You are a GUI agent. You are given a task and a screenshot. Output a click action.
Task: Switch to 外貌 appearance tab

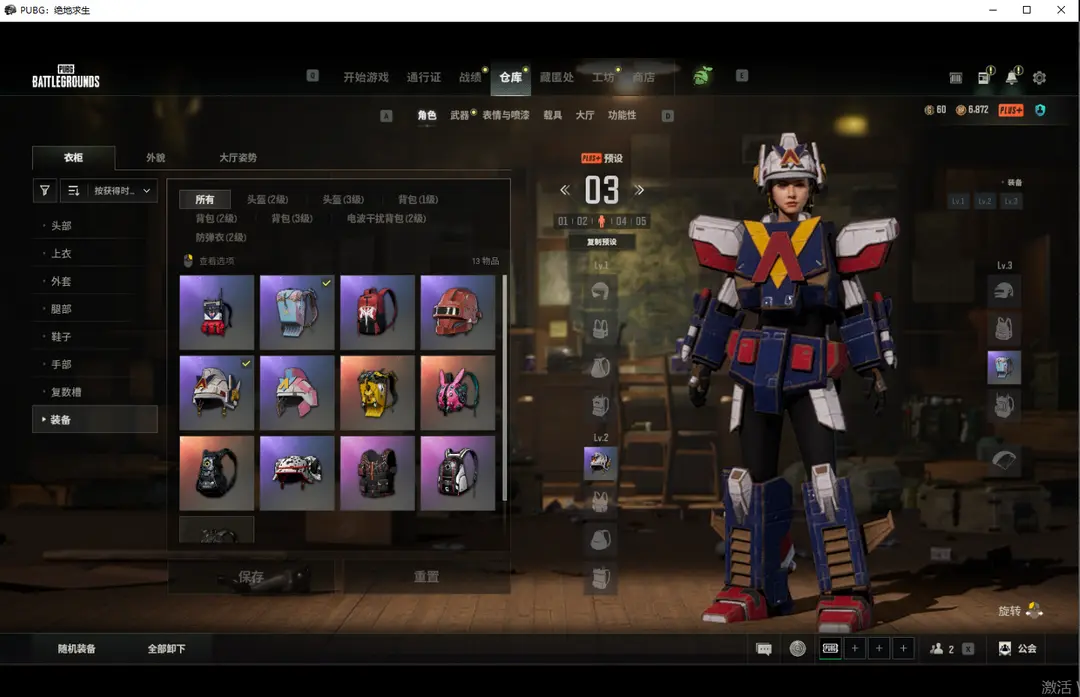(156, 158)
